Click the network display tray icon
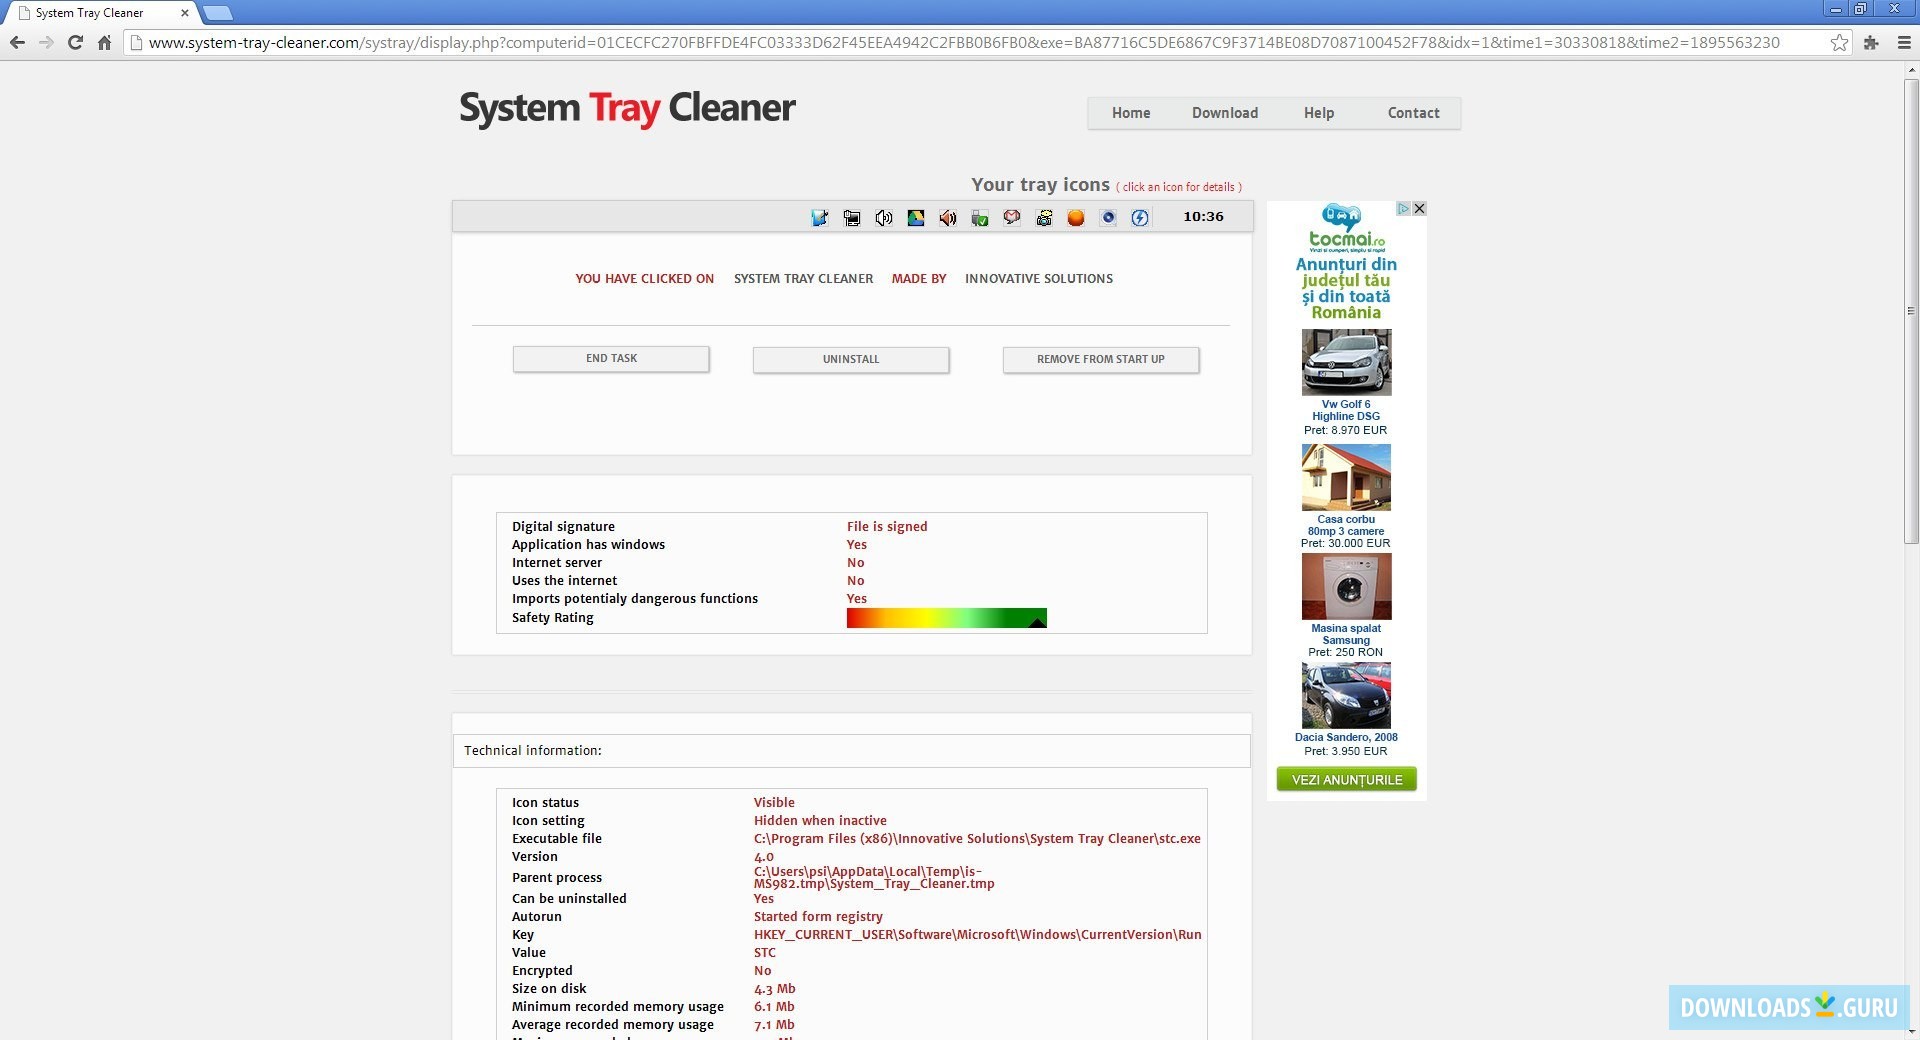Viewport: 1920px width, 1040px height. tap(852, 217)
